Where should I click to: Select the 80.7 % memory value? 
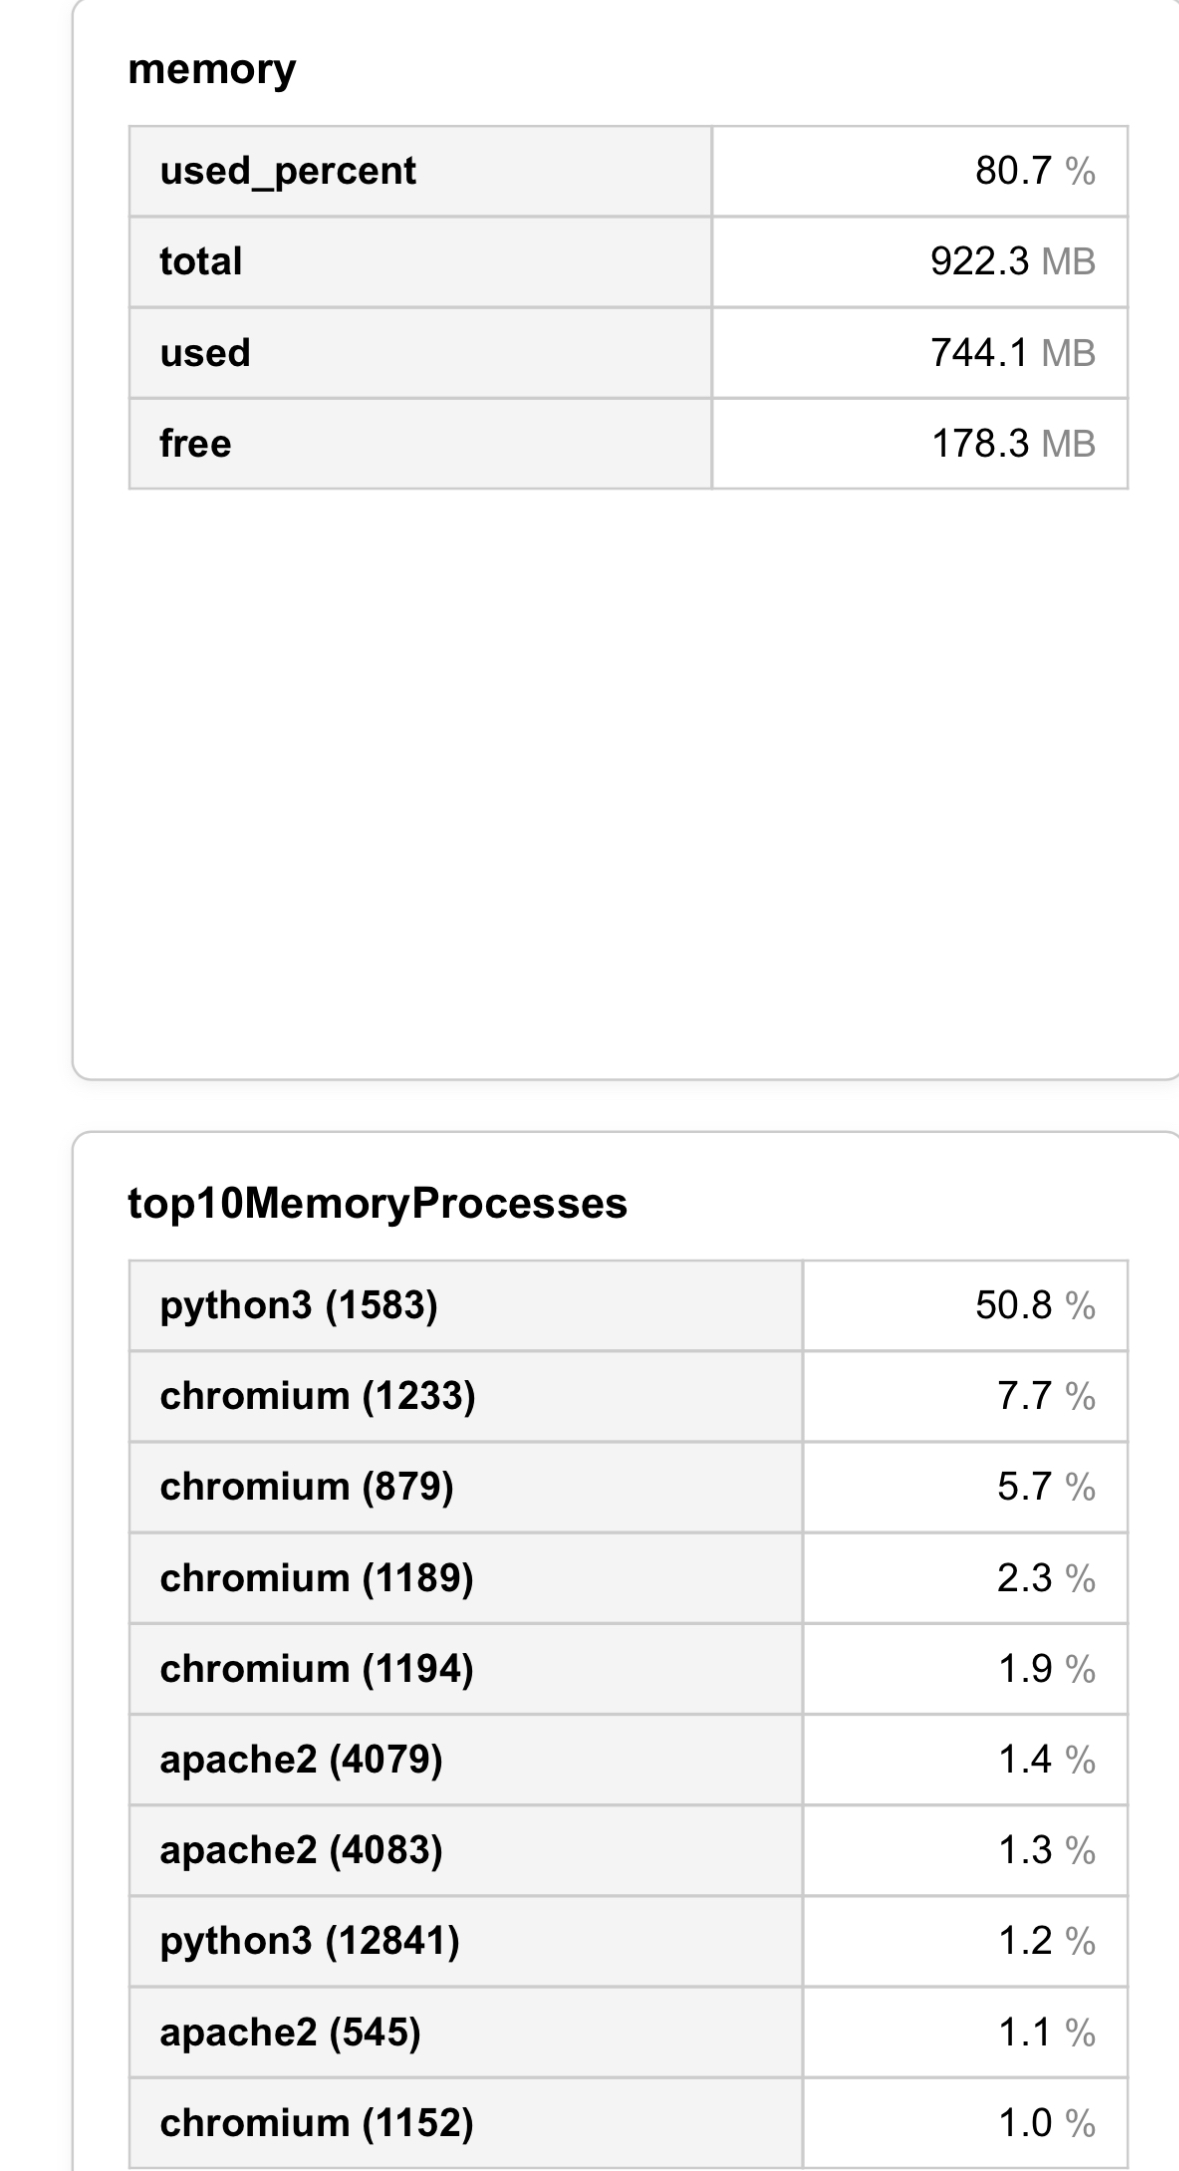[x=1034, y=172]
